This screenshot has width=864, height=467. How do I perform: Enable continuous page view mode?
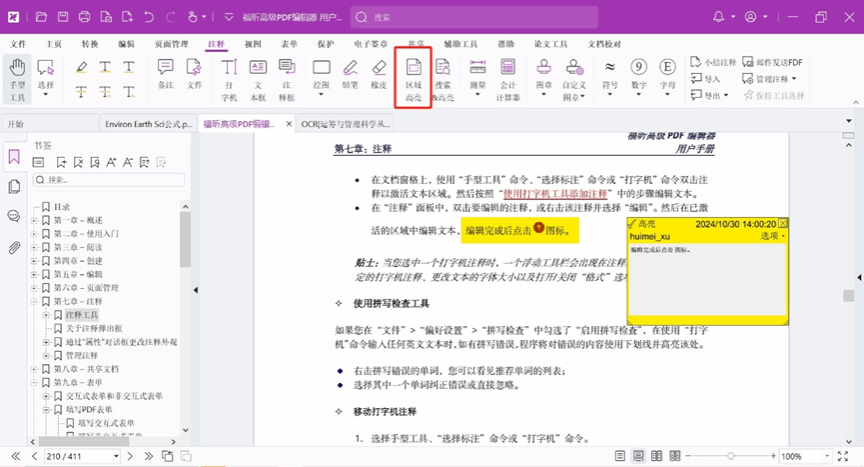tap(639, 456)
